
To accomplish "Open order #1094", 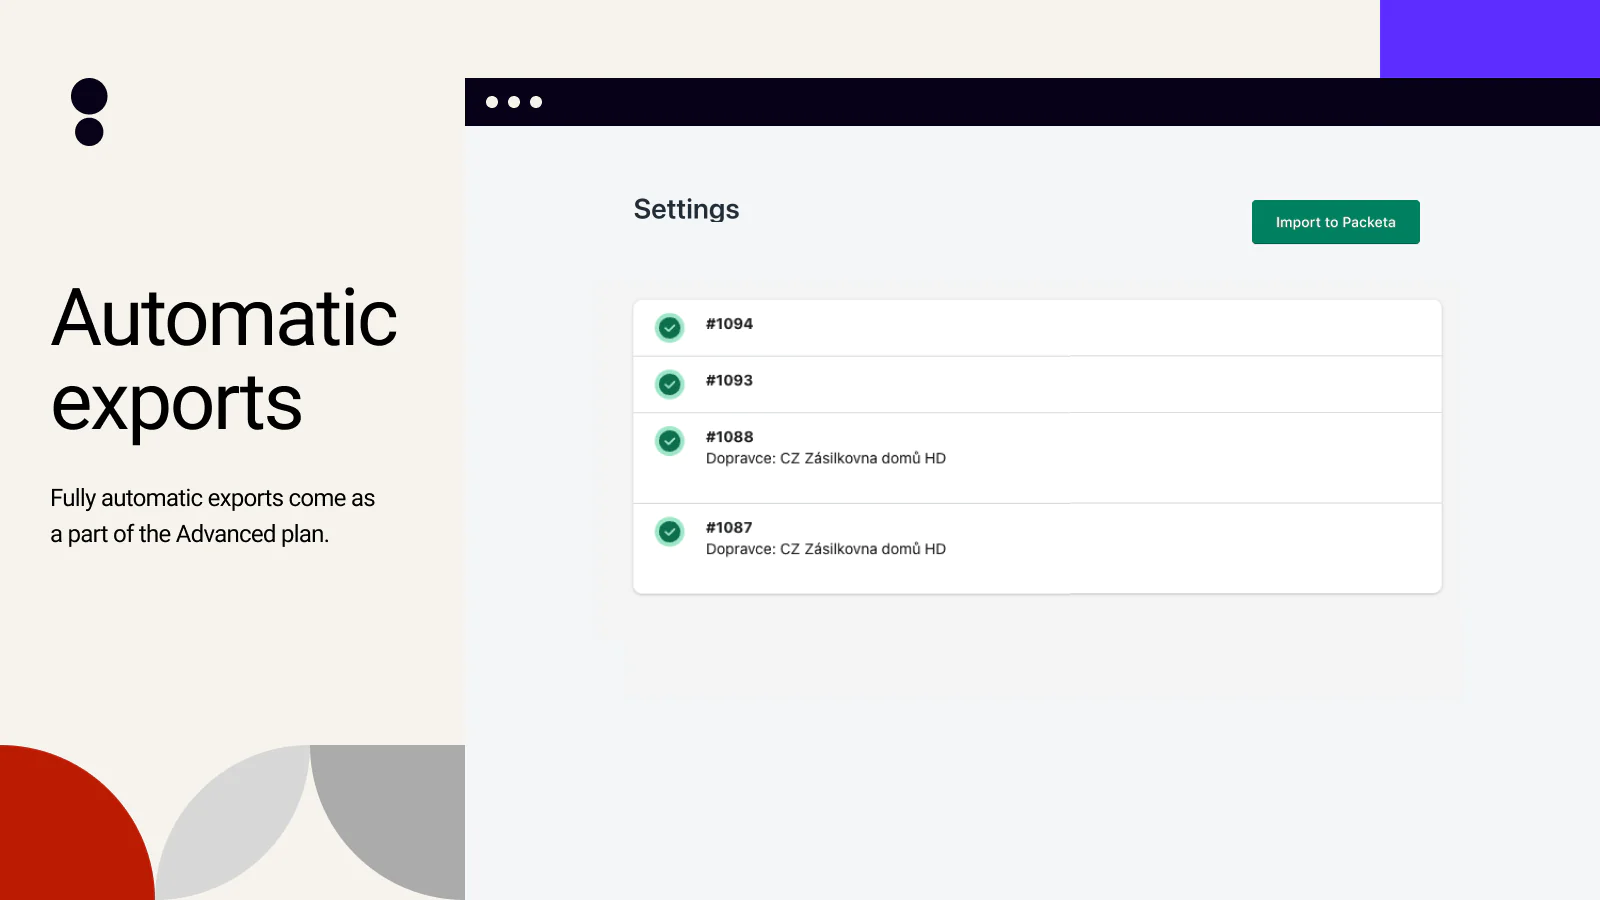I will click(729, 324).
